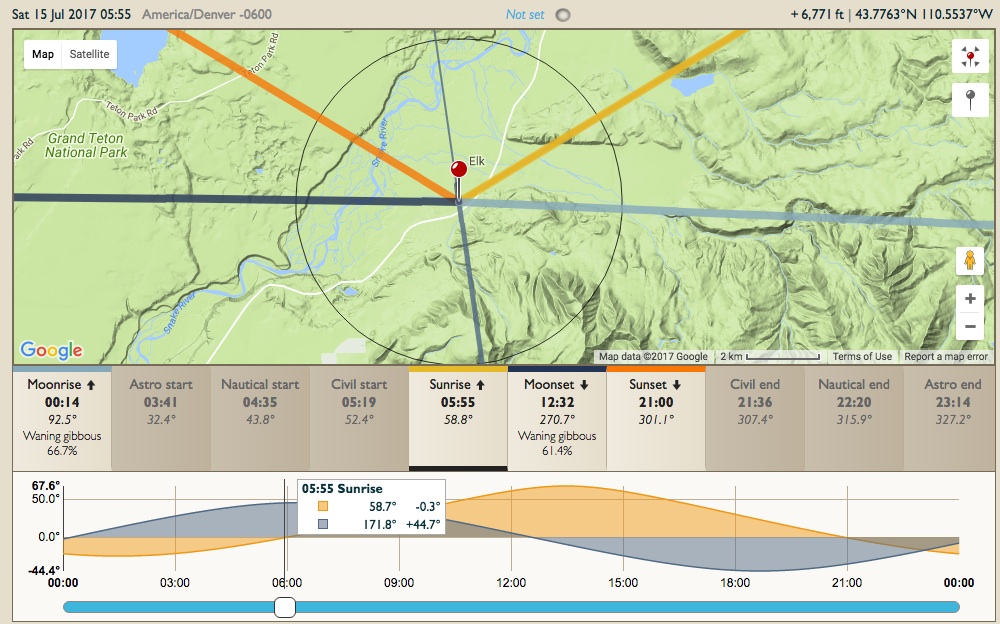This screenshot has height=624, width=1000.
Task: Select the Street View pegman icon
Action: 969,260
